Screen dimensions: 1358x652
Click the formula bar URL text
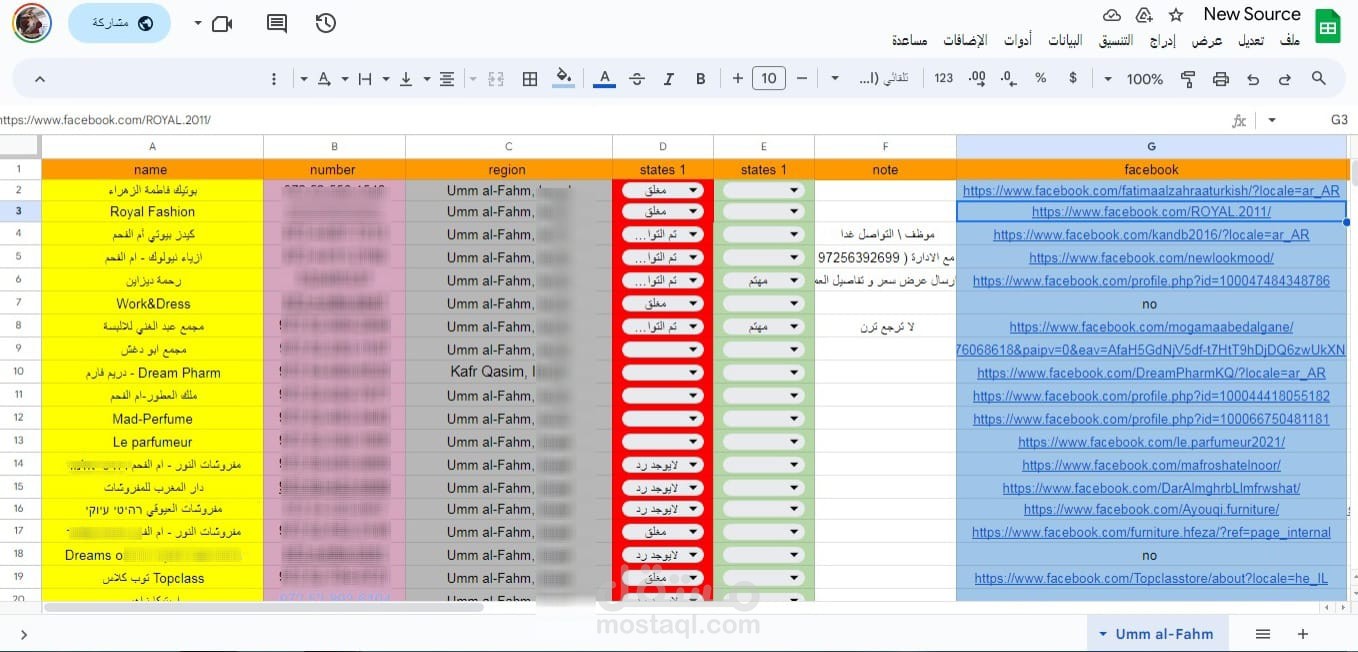106,120
